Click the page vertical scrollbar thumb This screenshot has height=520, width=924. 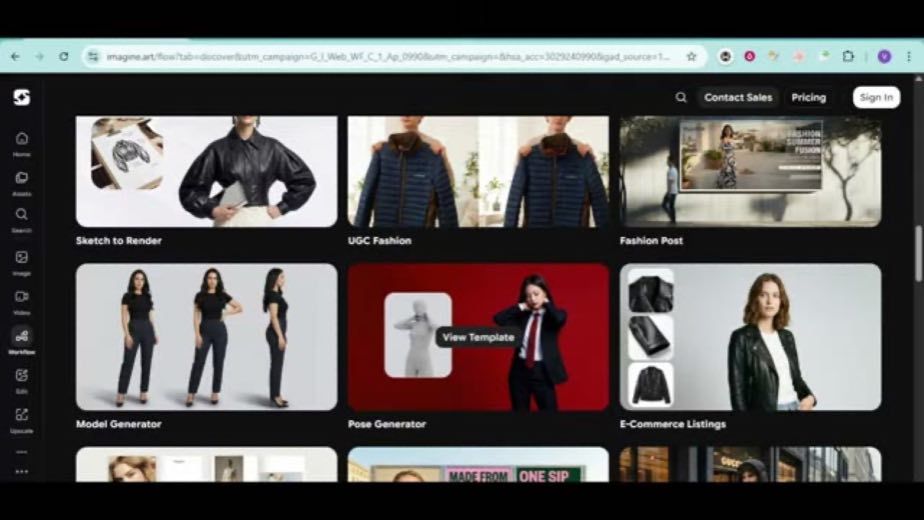coord(918,254)
